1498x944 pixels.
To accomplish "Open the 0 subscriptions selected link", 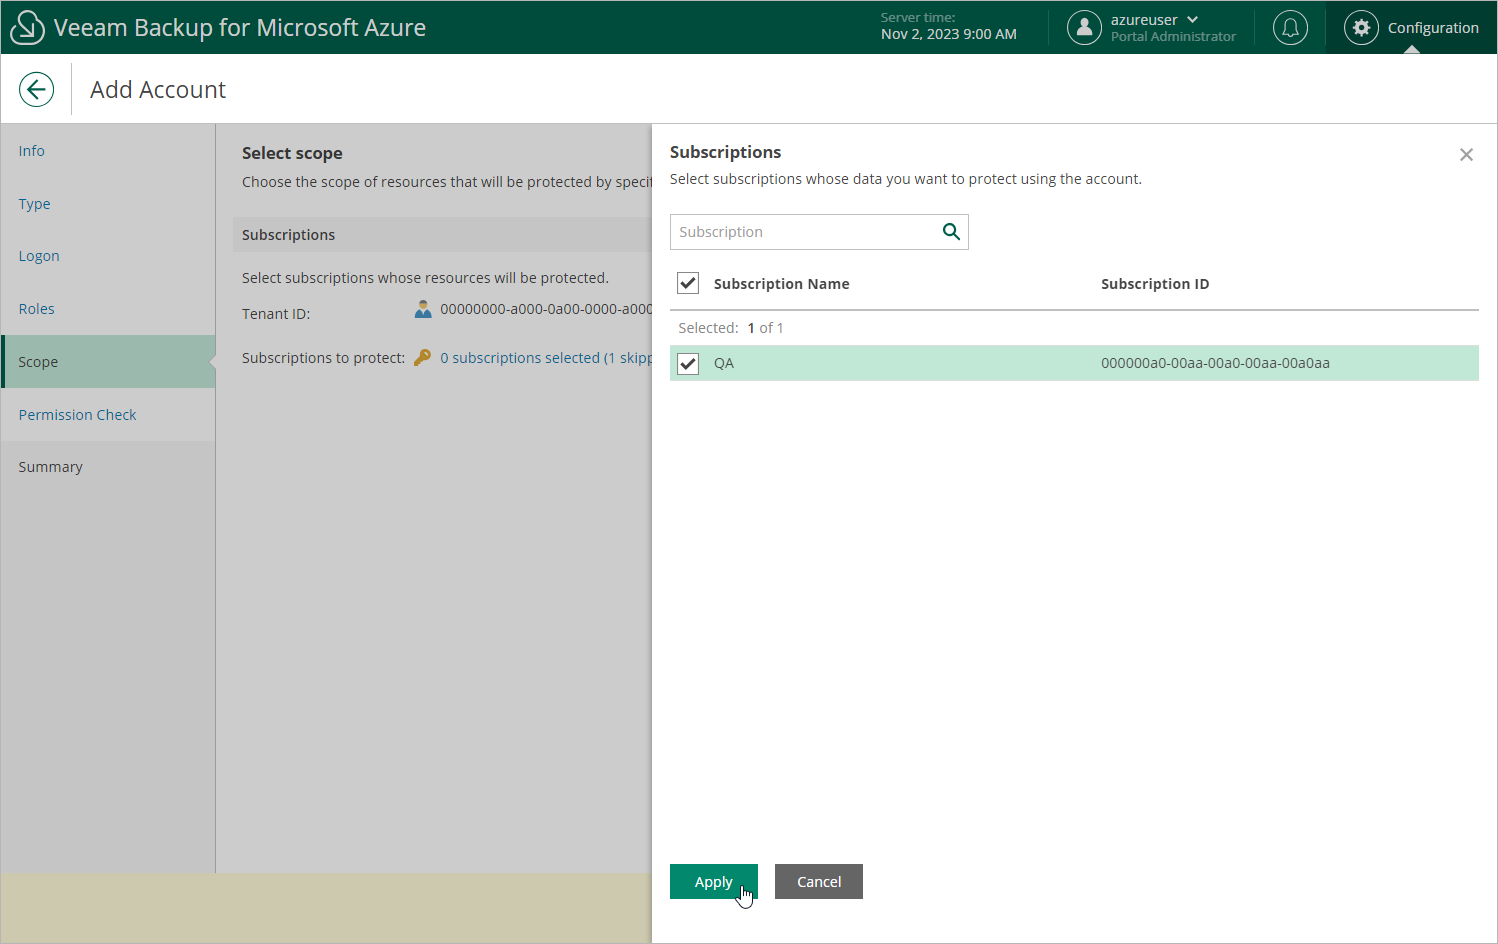I will point(546,358).
